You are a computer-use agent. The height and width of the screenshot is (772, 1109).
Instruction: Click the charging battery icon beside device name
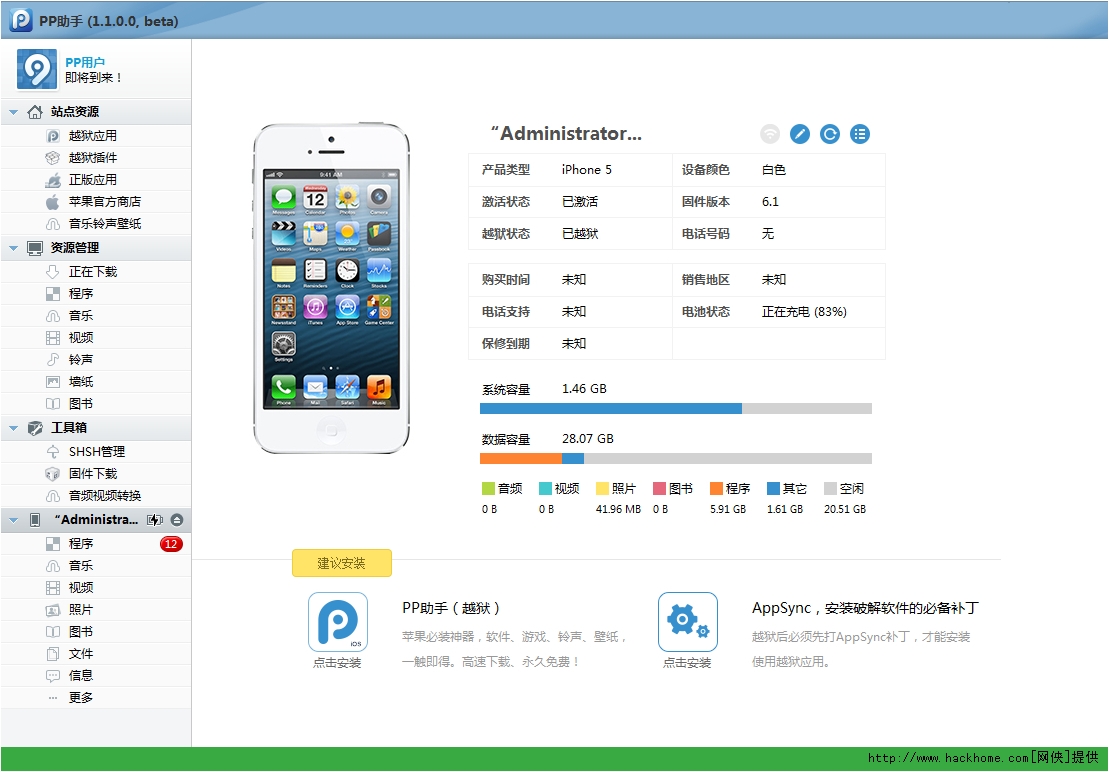(155, 520)
